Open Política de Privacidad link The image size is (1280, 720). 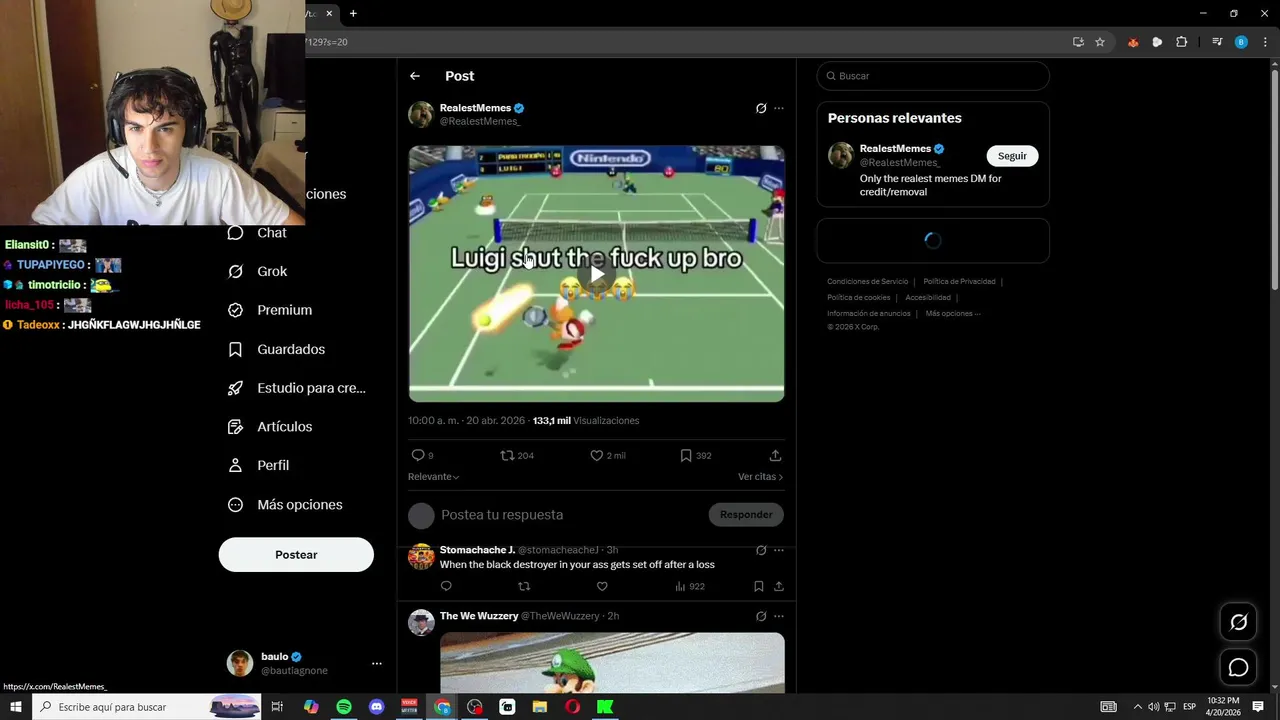959,282
